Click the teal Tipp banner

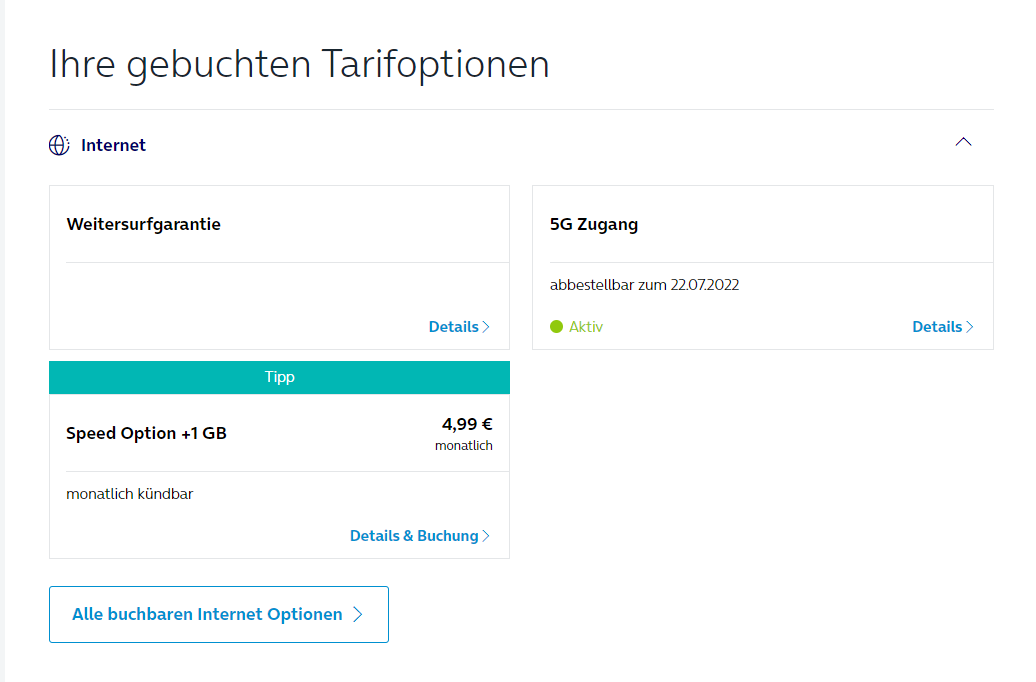tap(279, 377)
